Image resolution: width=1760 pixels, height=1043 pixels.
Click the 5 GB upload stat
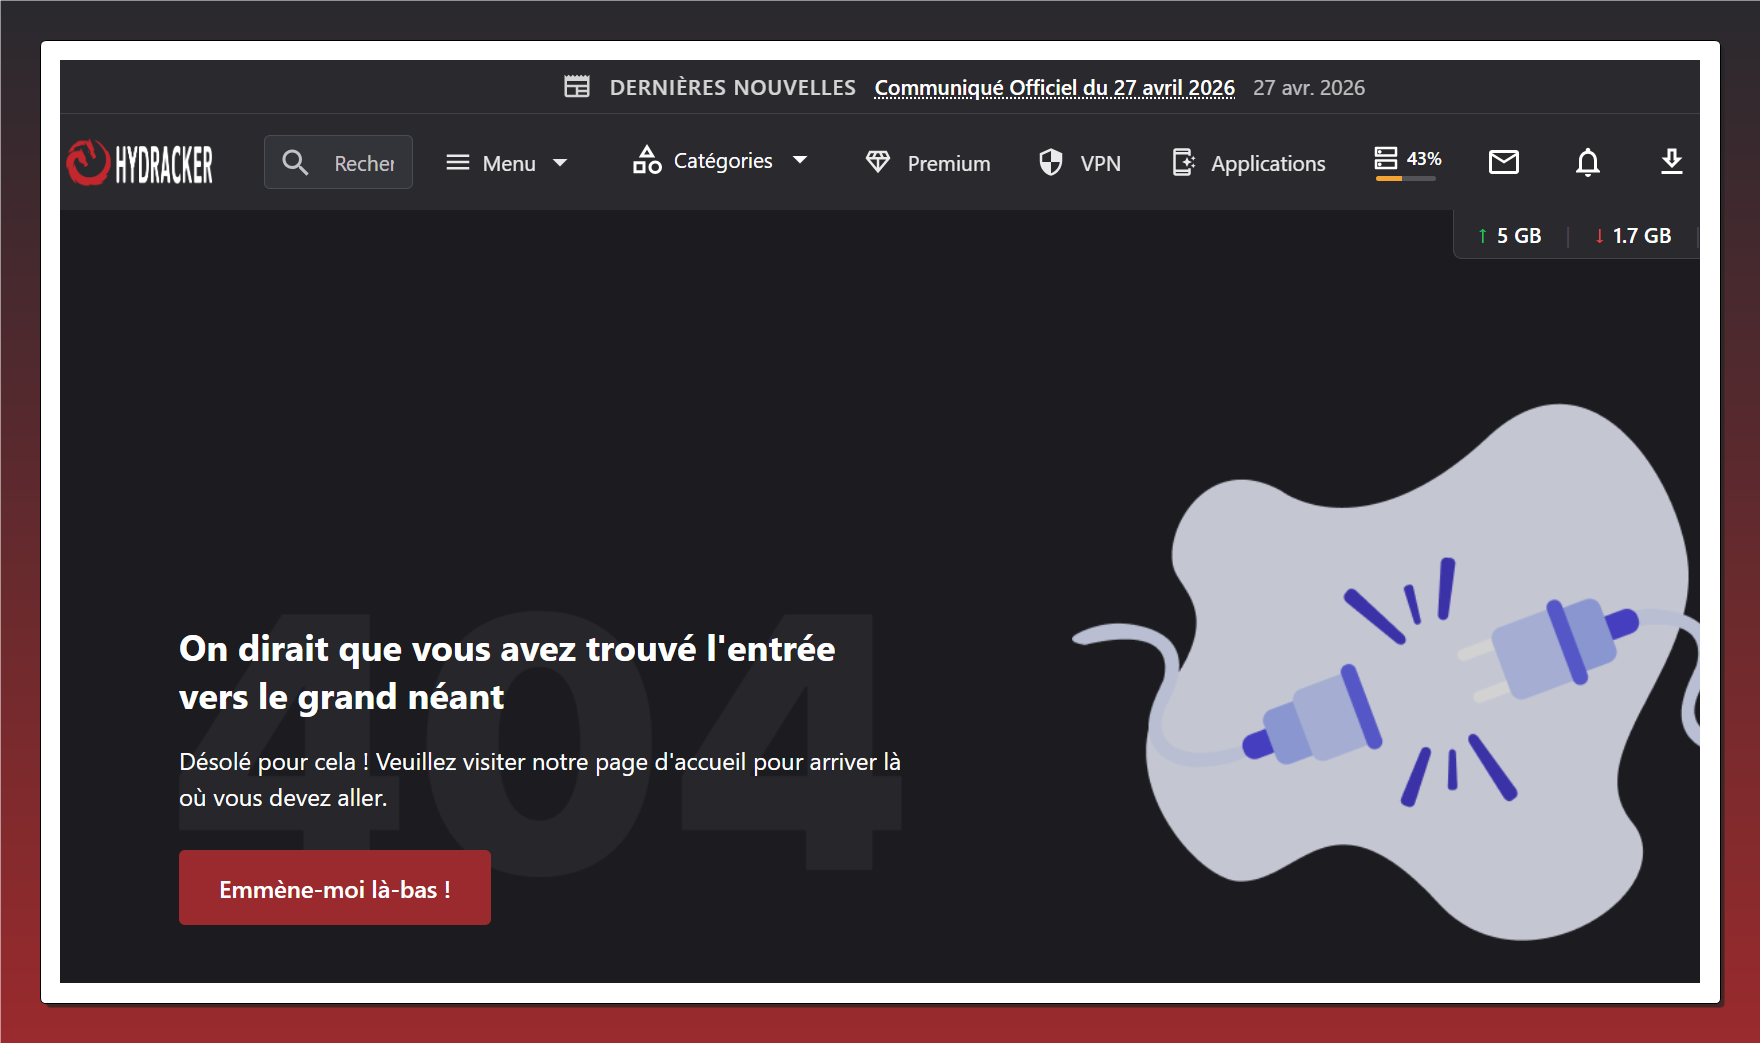(x=1509, y=235)
